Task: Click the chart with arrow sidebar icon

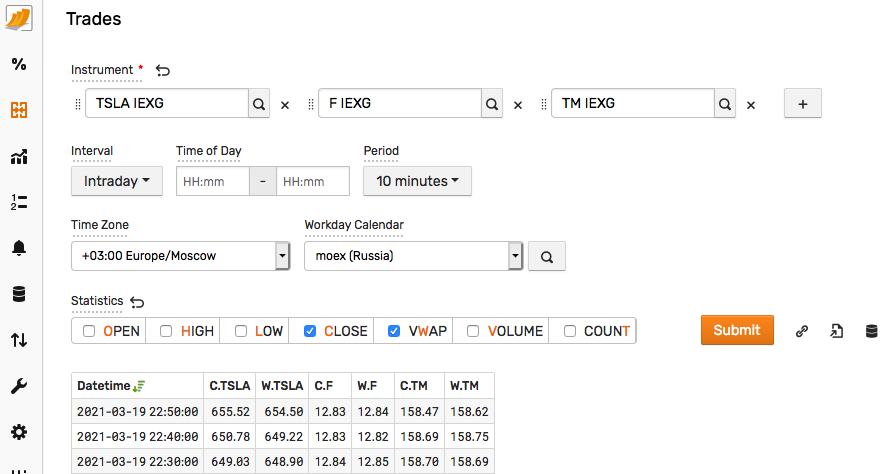Action: pos(19,156)
